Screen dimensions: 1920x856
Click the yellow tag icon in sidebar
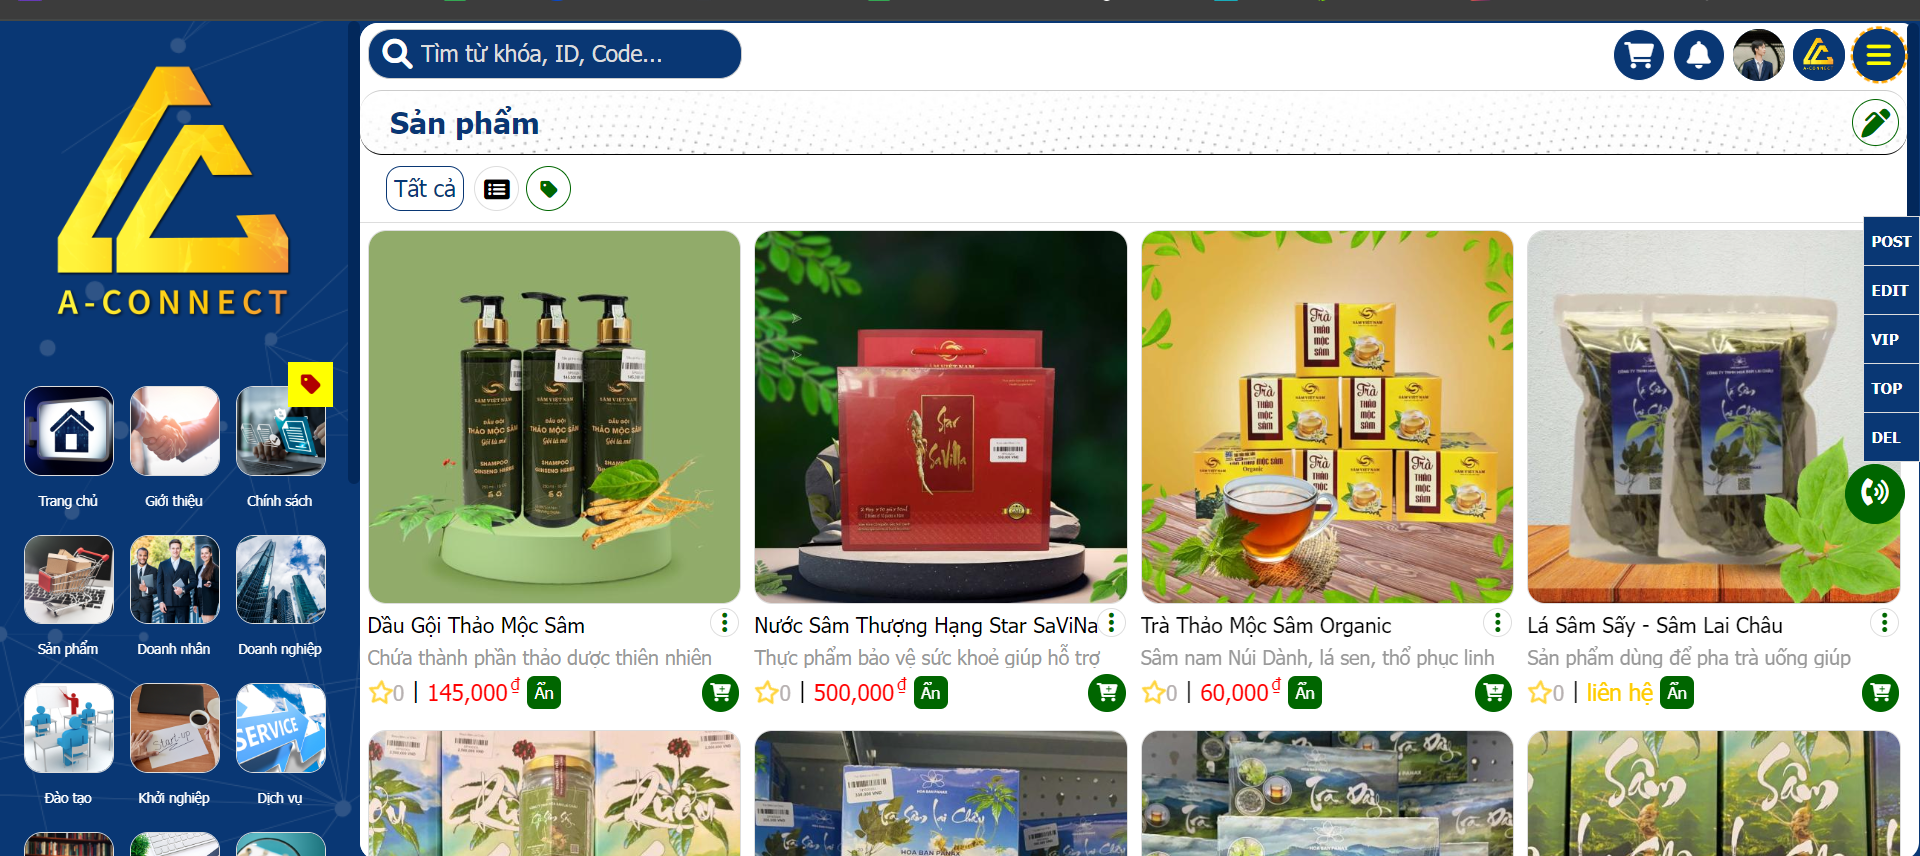coord(310,384)
